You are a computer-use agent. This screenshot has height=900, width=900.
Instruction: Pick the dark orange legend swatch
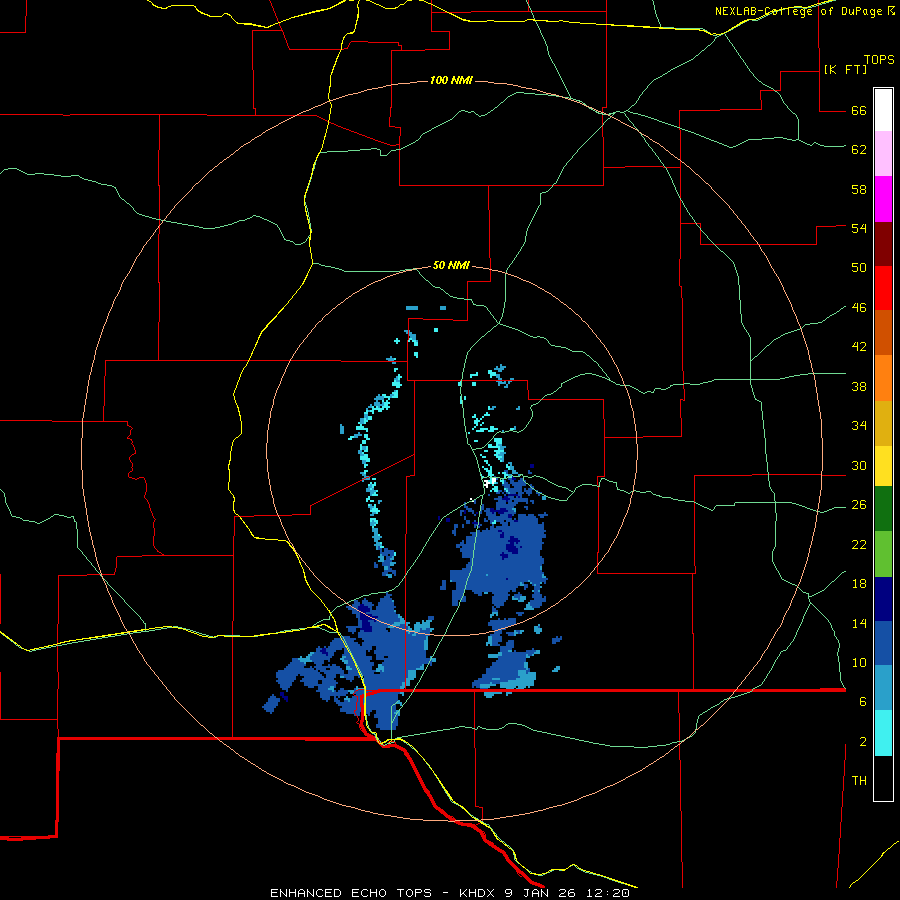pyautogui.click(x=883, y=332)
